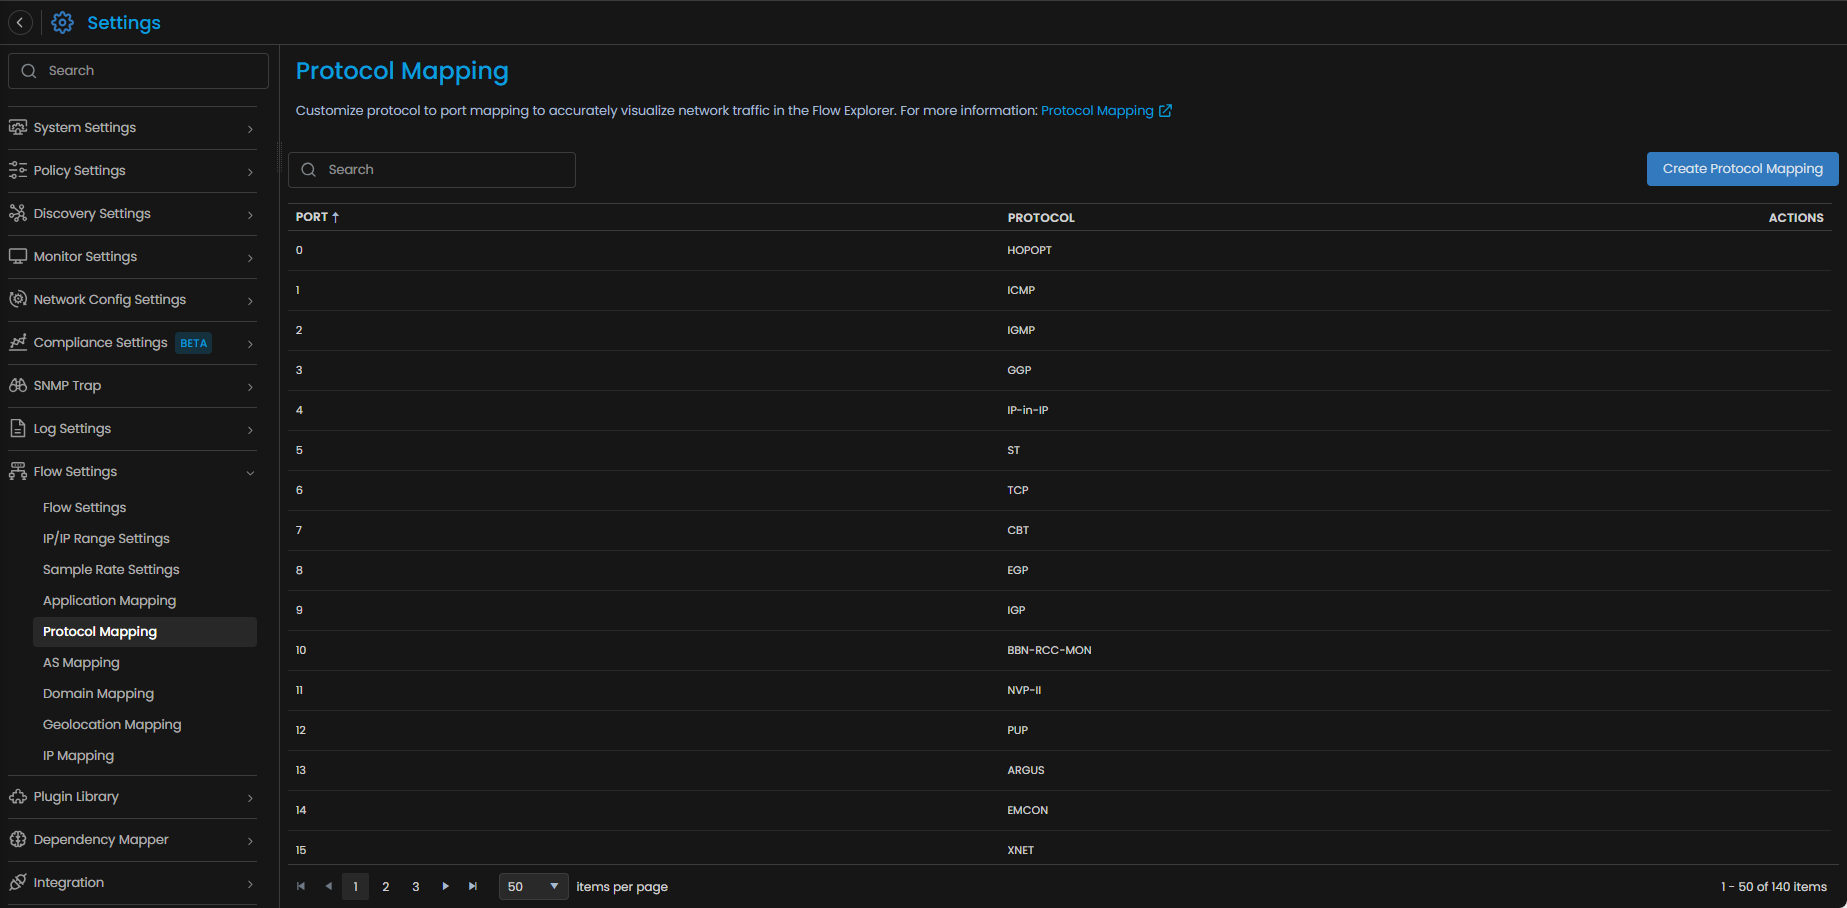Click the Network Config Settings icon
The width and height of the screenshot is (1847, 908).
(x=18, y=299)
